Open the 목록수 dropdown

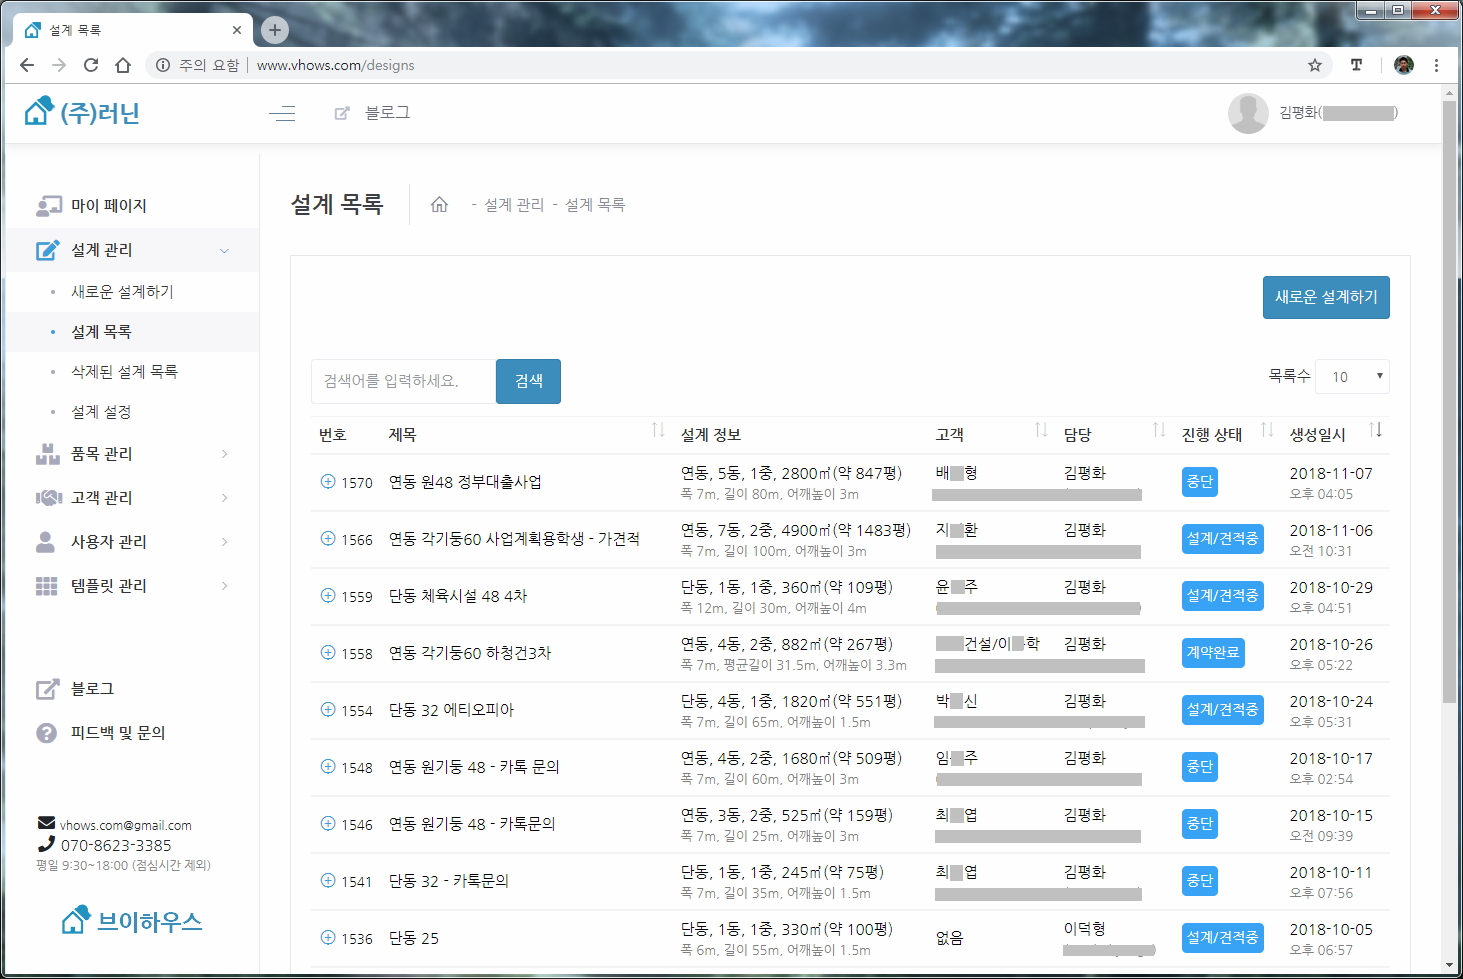(1352, 377)
